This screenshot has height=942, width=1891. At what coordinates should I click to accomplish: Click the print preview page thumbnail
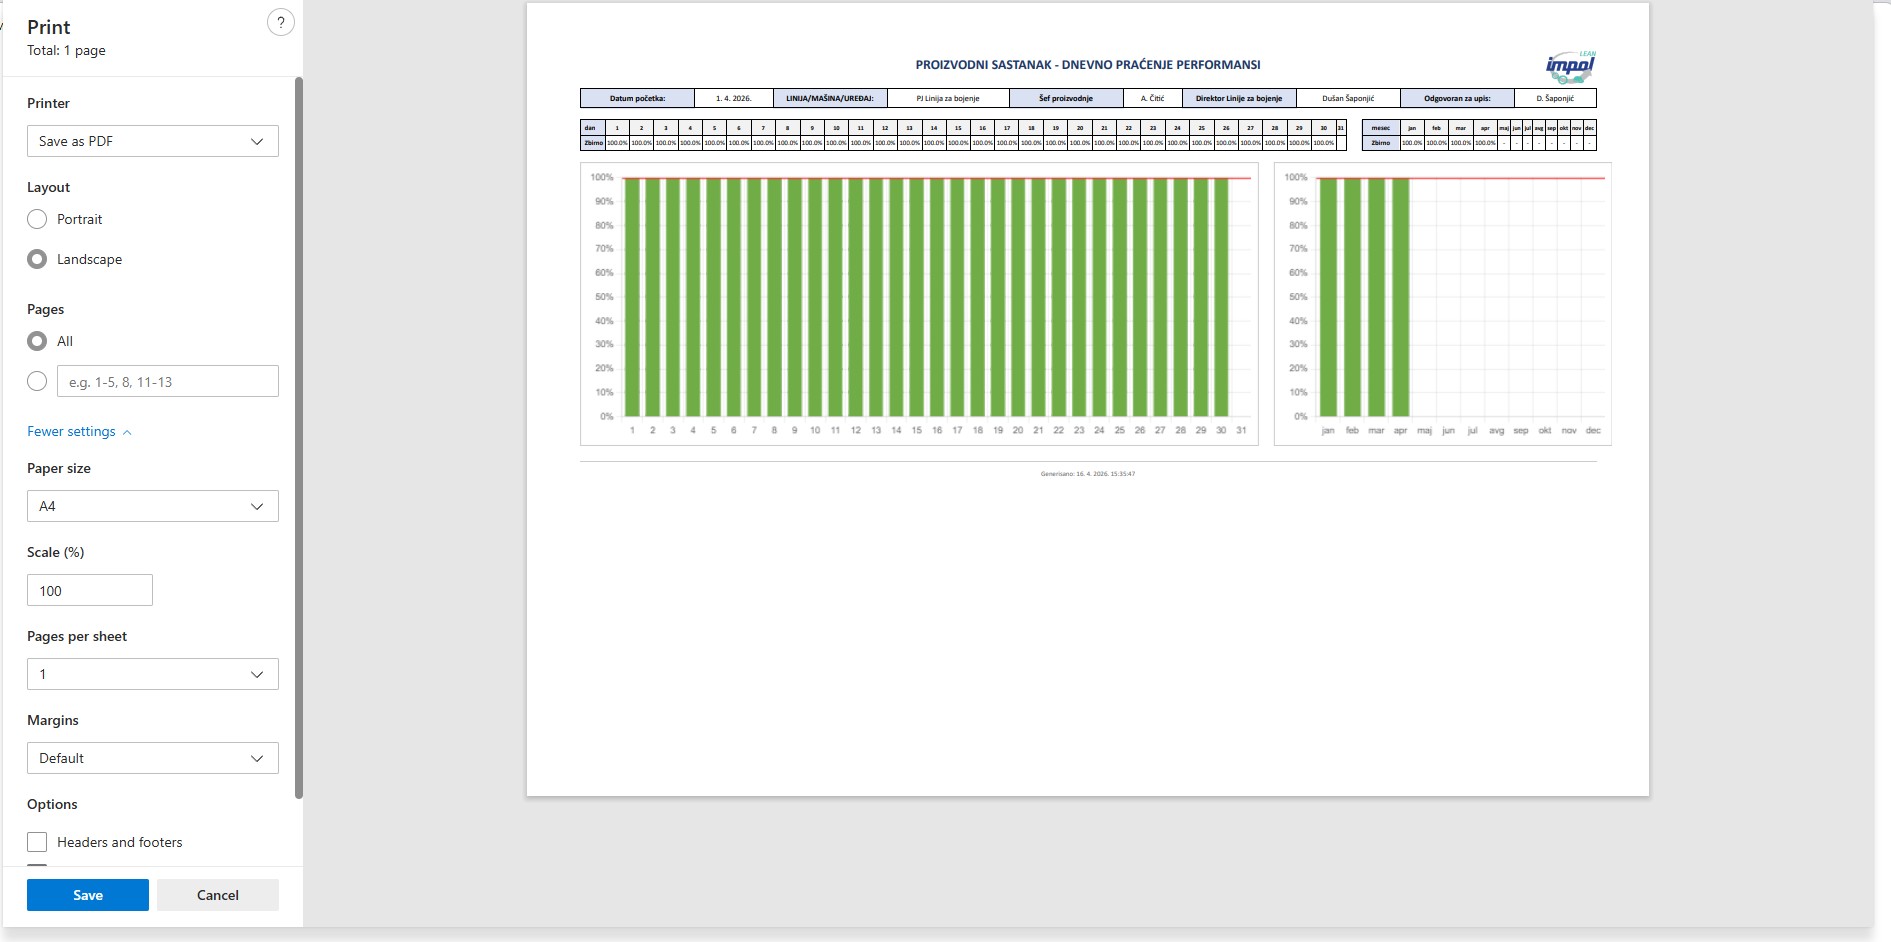[x=1088, y=399]
